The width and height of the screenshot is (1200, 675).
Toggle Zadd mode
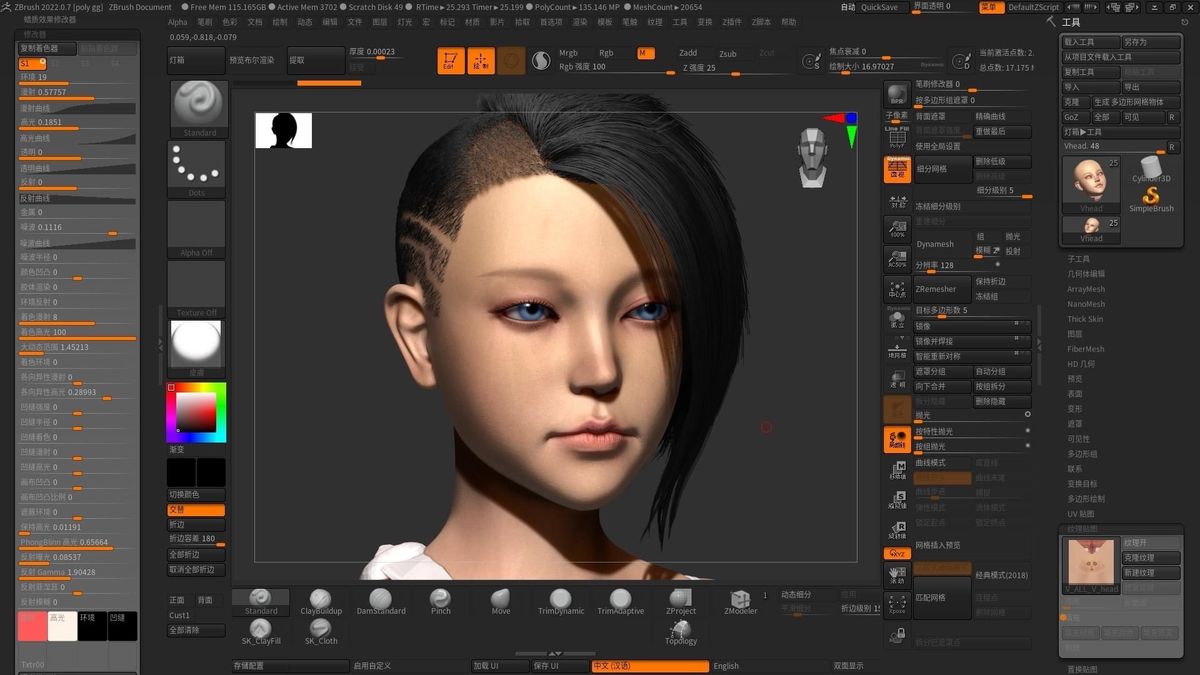click(x=688, y=53)
